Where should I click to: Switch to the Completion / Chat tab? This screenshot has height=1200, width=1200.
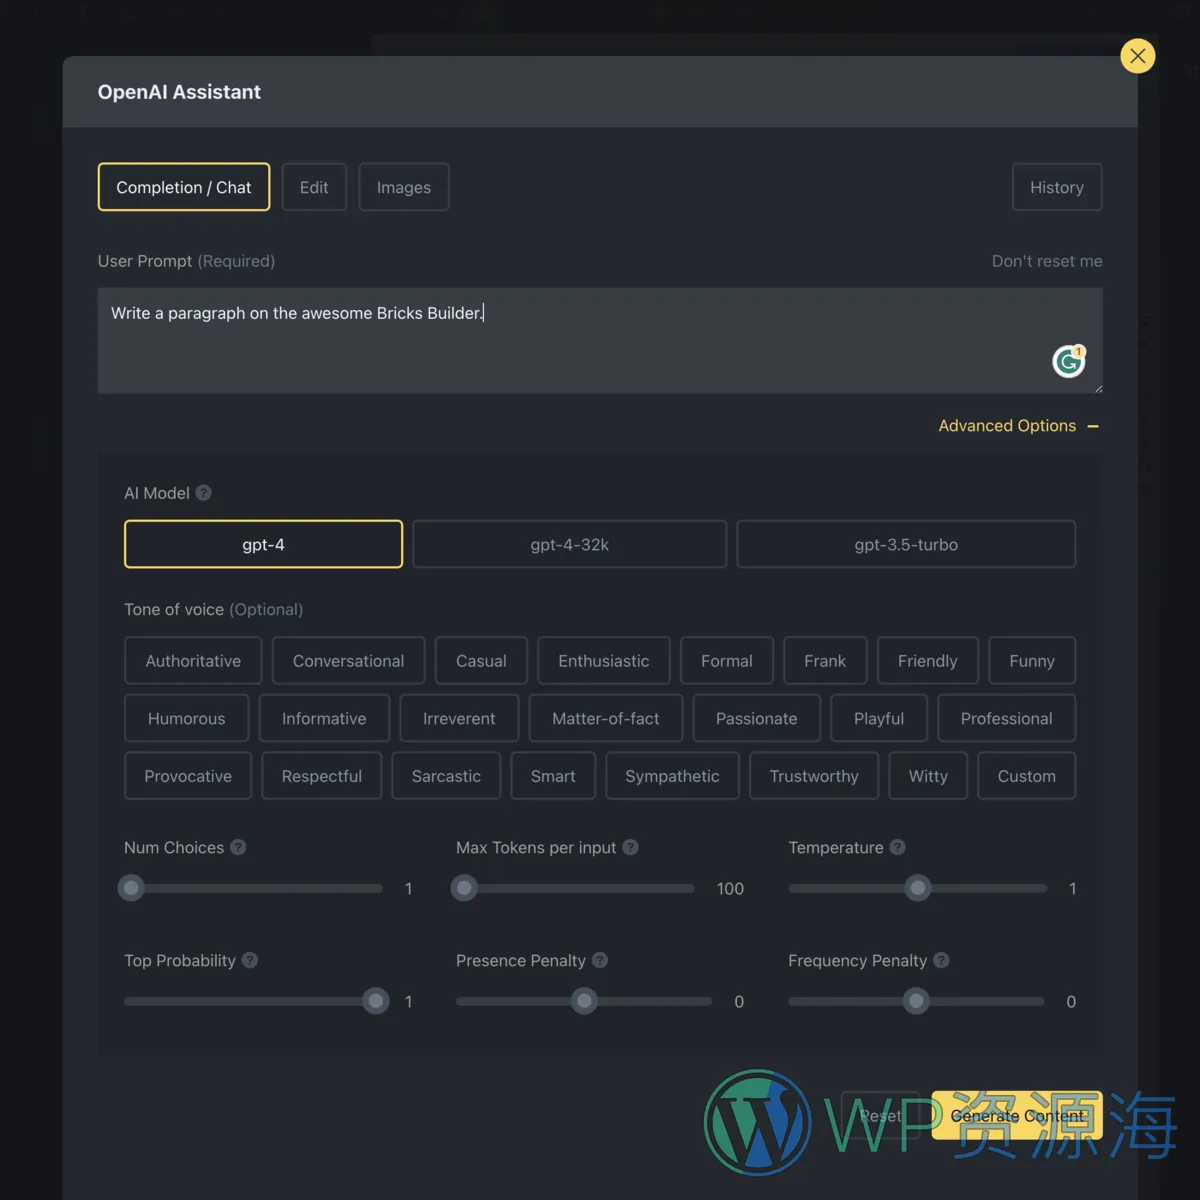[x=184, y=187]
